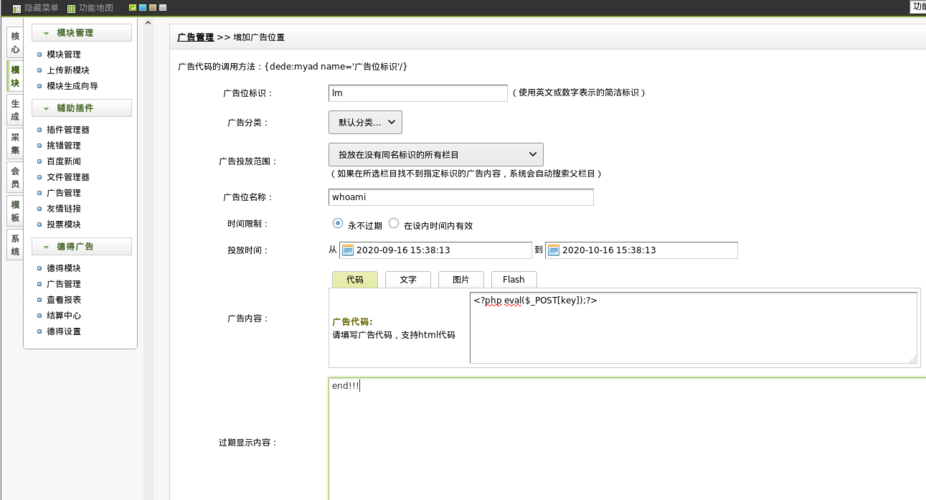This screenshot has height=500, width=926.
Task: Select the blue theme color swatch
Action: (142, 8)
